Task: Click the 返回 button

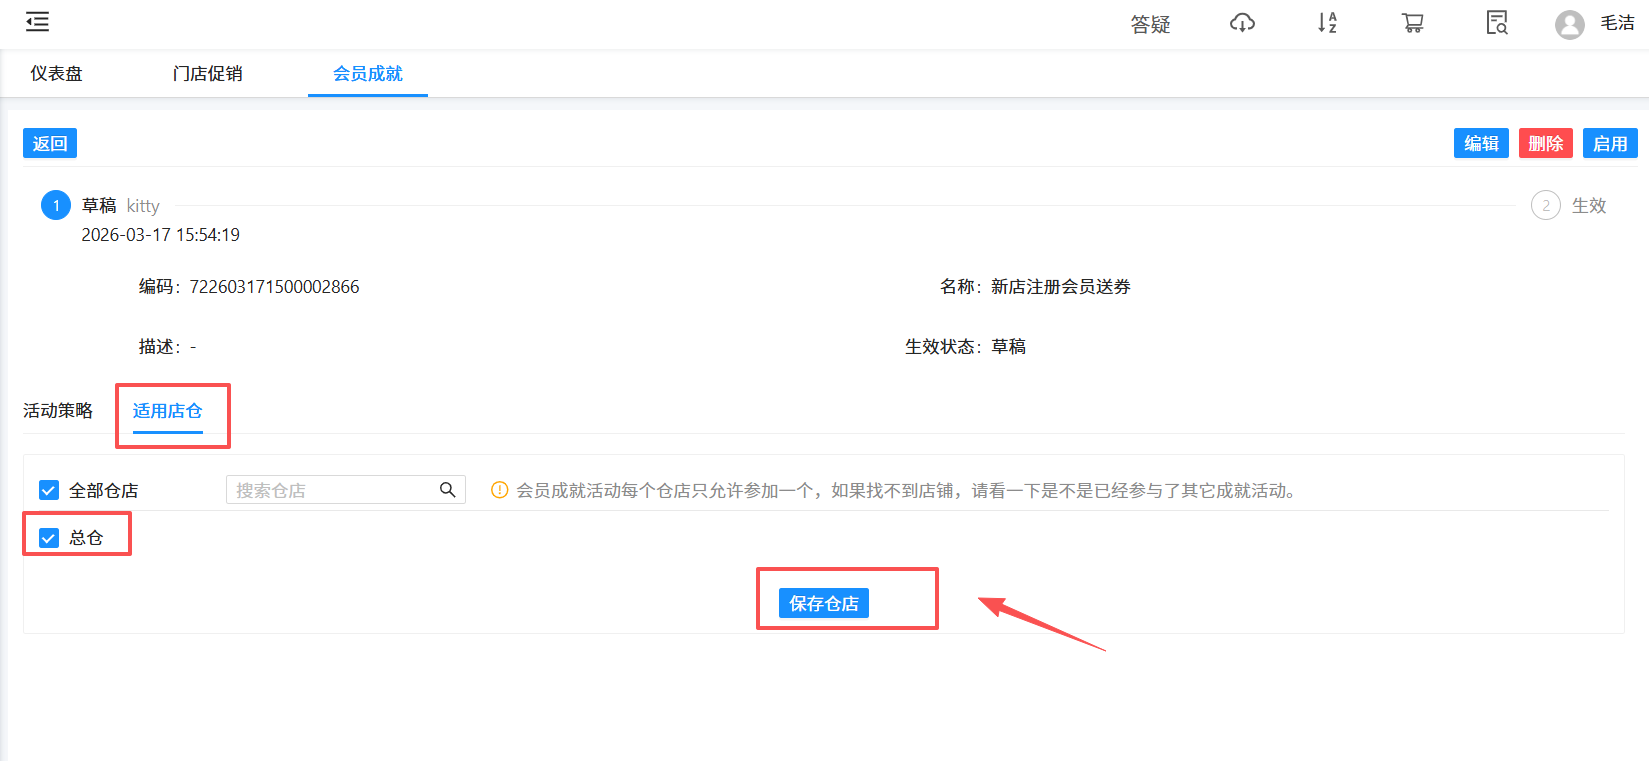Action: coord(50,143)
